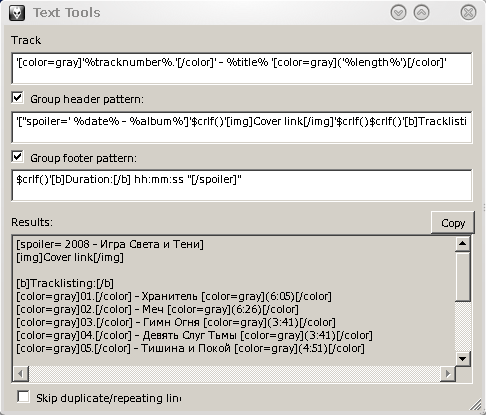The height and width of the screenshot is (415, 486).
Task: Click inside the Track pattern field
Action: tap(242, 68)
